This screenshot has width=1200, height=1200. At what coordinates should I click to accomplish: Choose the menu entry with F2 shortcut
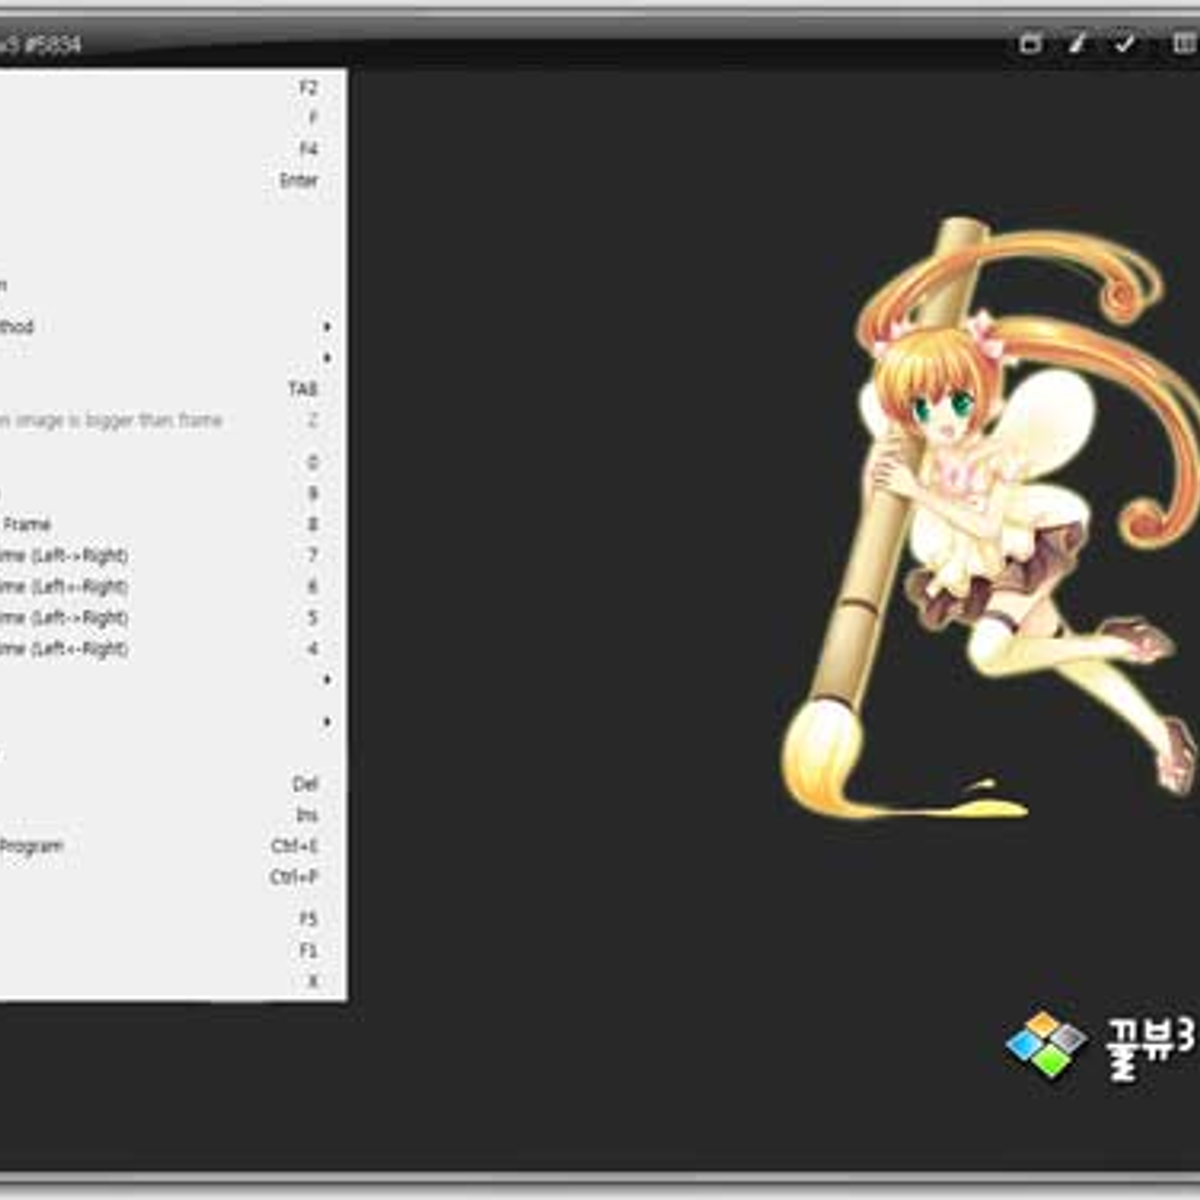point(173,88)
